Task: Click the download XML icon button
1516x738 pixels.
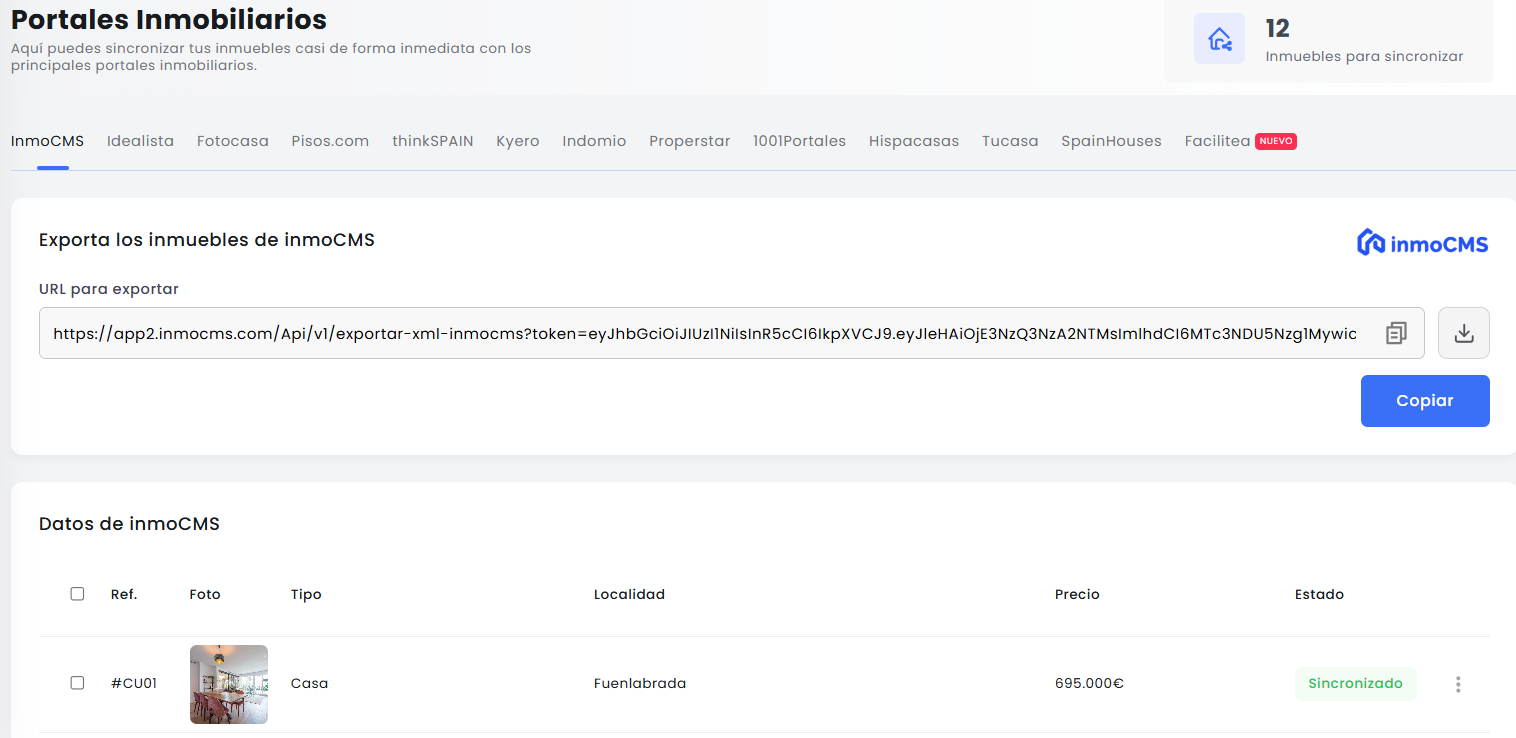Action: (x=1463, y=333)
